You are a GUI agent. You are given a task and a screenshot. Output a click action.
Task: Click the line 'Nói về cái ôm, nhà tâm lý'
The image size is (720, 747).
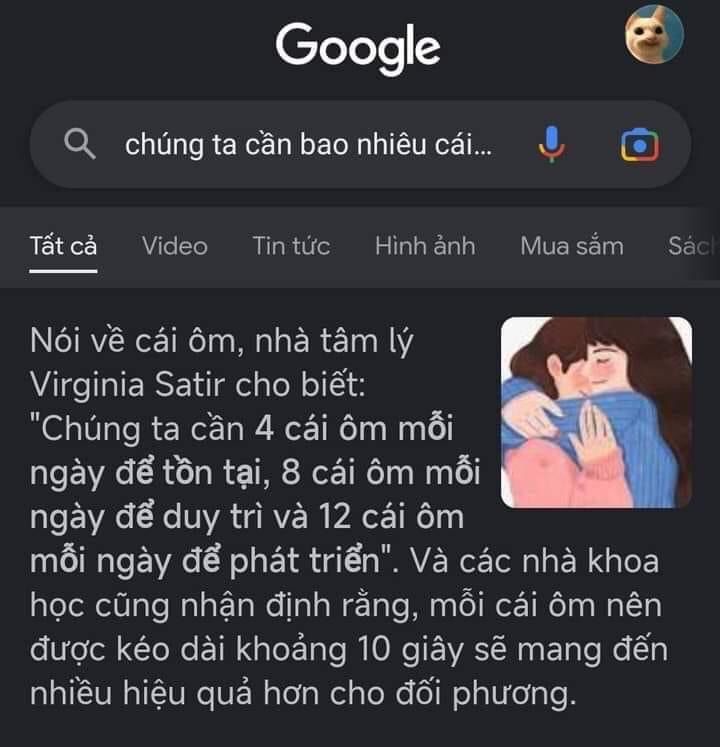[x=222, y=342]
